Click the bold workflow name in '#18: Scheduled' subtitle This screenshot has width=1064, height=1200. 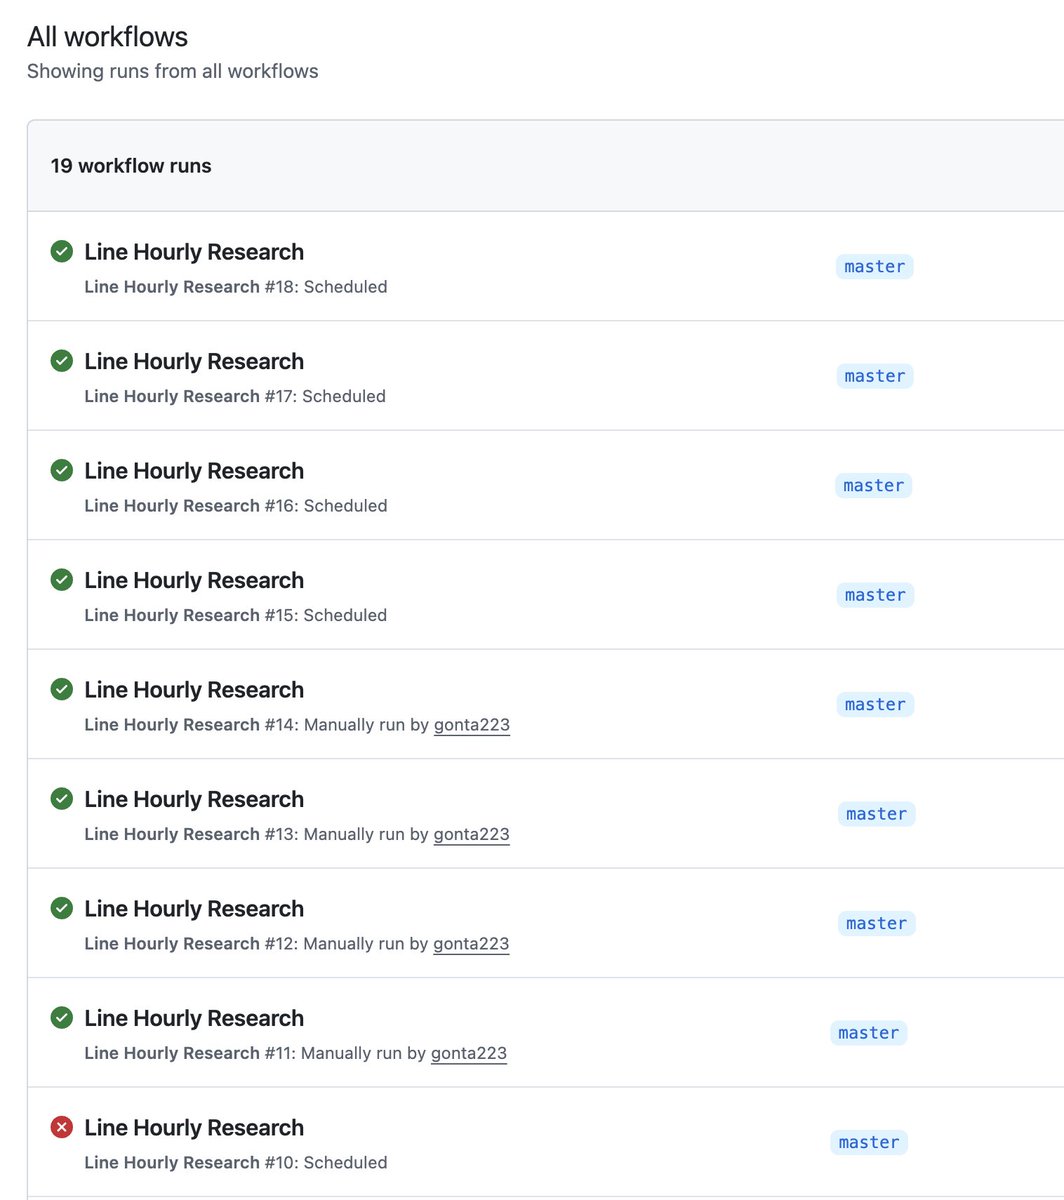point(172,287)
